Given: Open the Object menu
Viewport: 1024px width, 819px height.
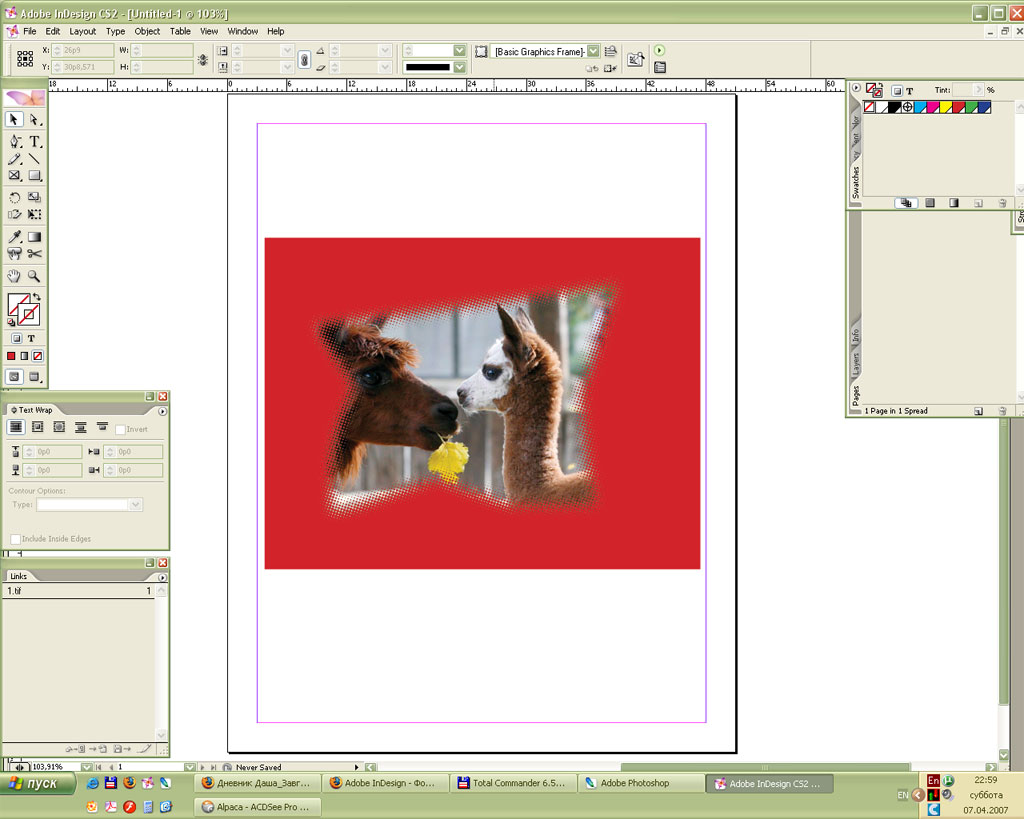Looking at the screenshot, I should 147,31.
